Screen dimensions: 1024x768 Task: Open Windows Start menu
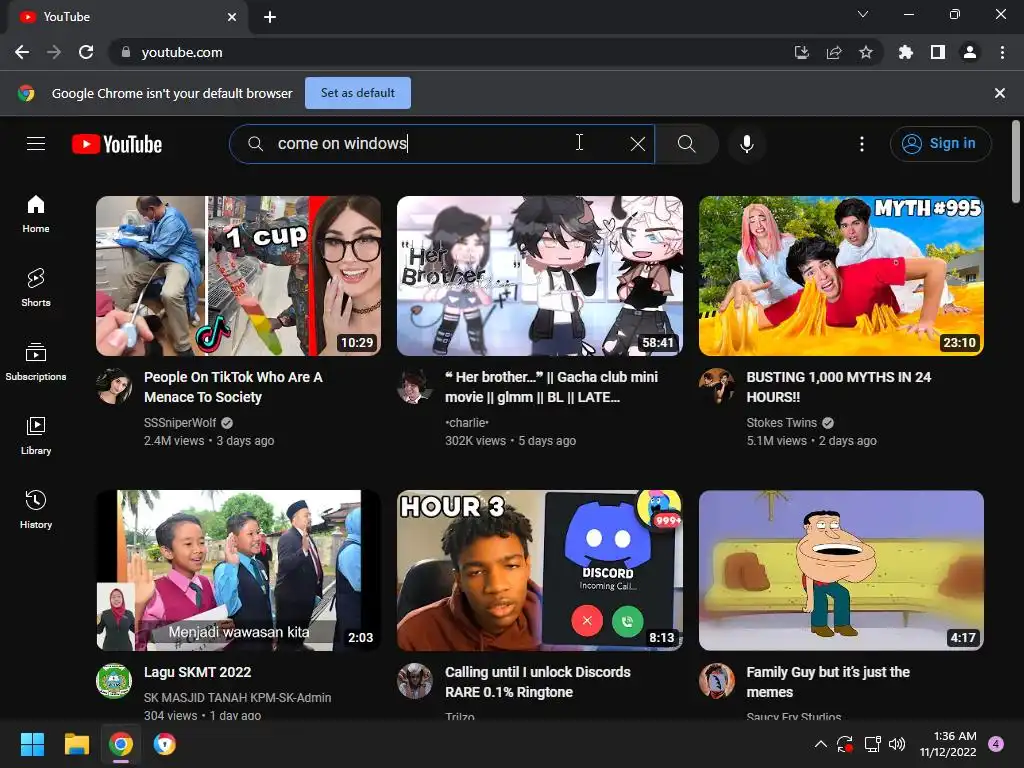click(32, 744)
